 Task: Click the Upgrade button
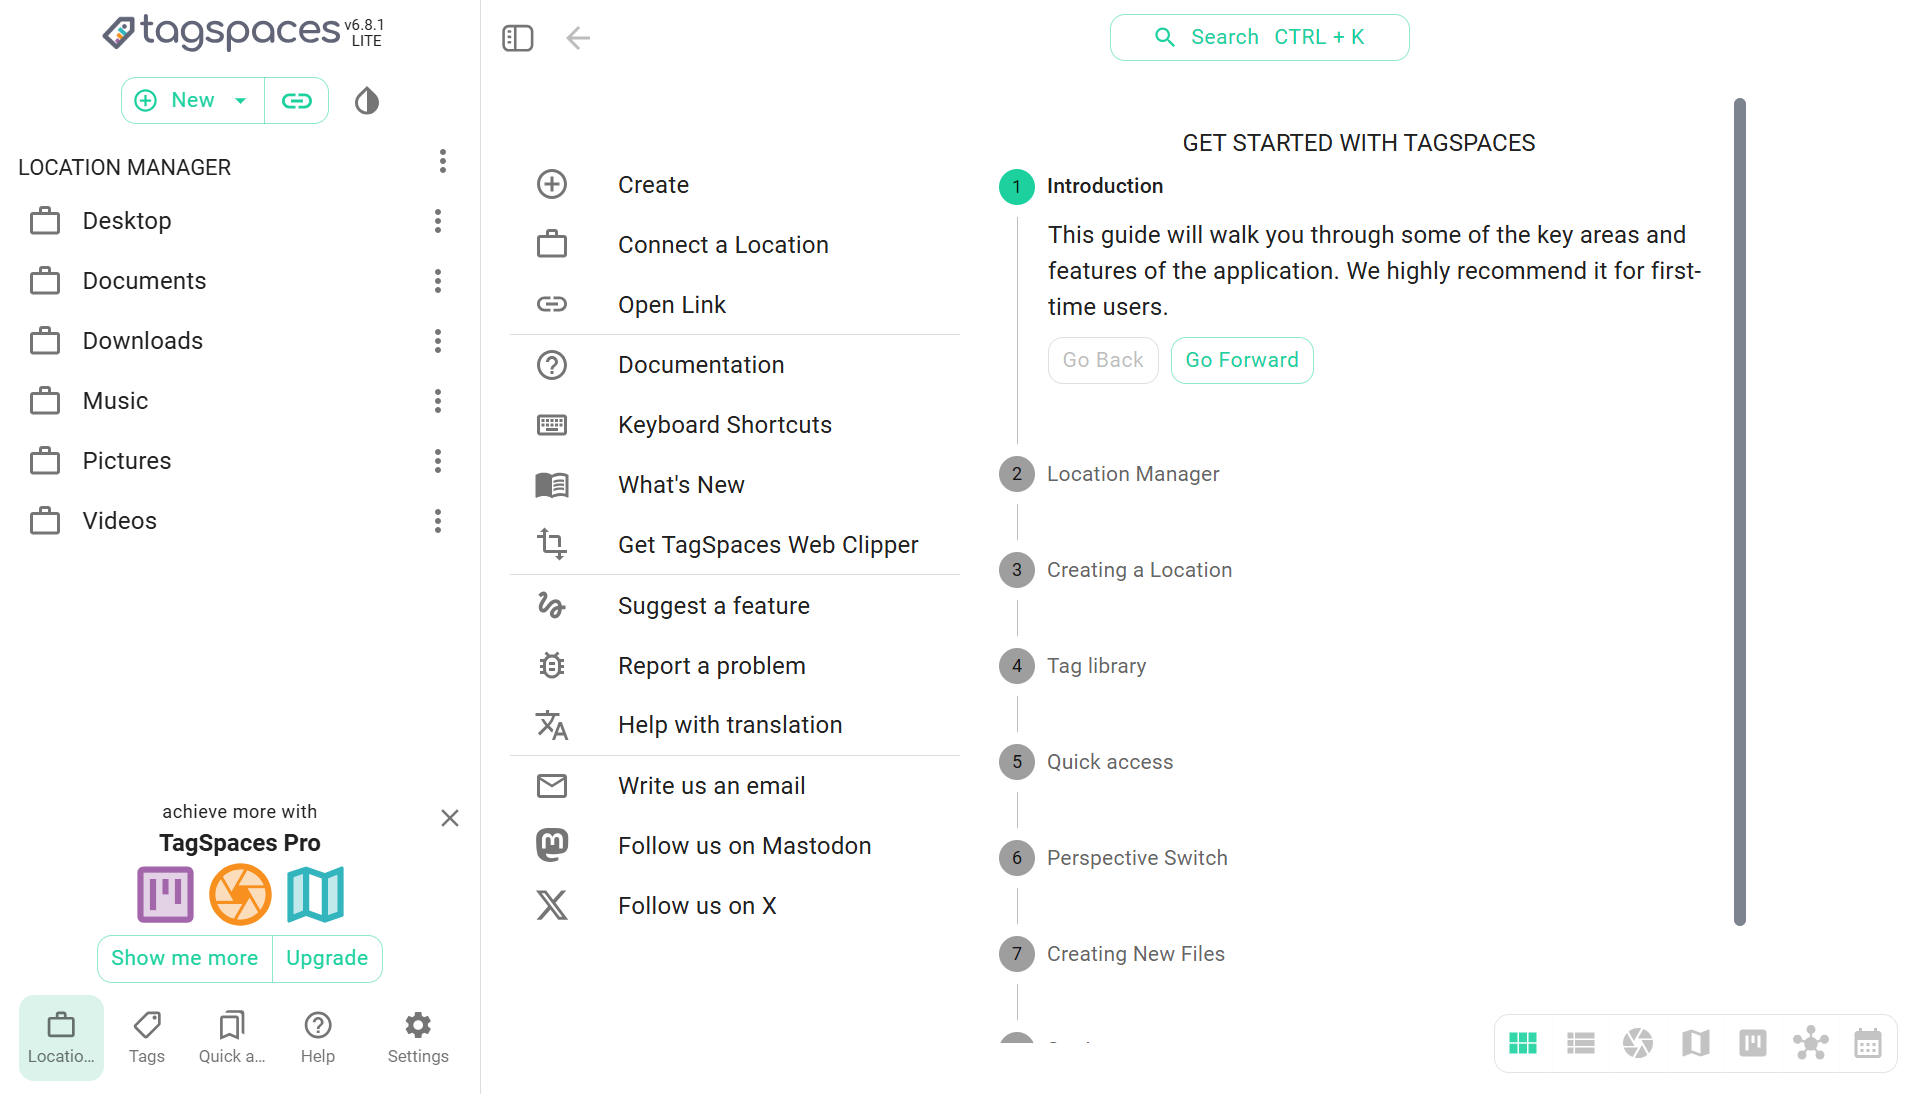click(x=327, y=958)
